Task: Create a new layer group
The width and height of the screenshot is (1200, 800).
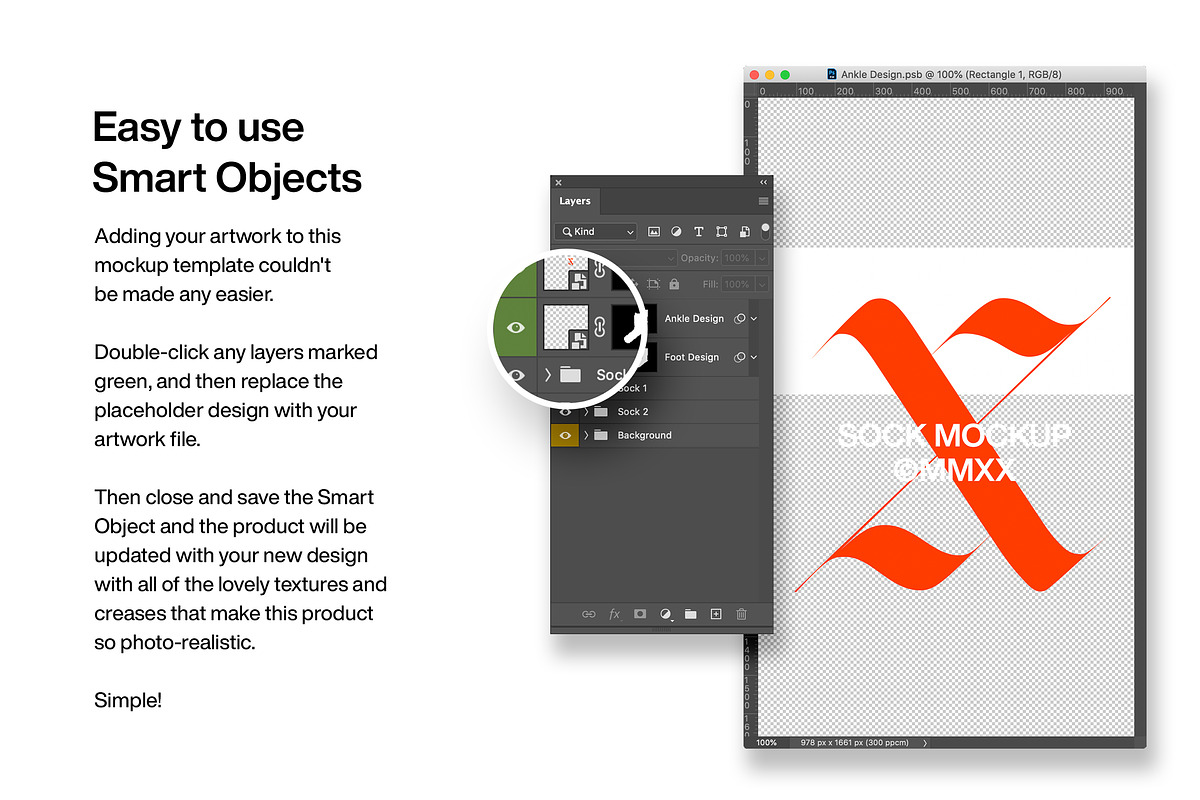Action: click(690, 614)
